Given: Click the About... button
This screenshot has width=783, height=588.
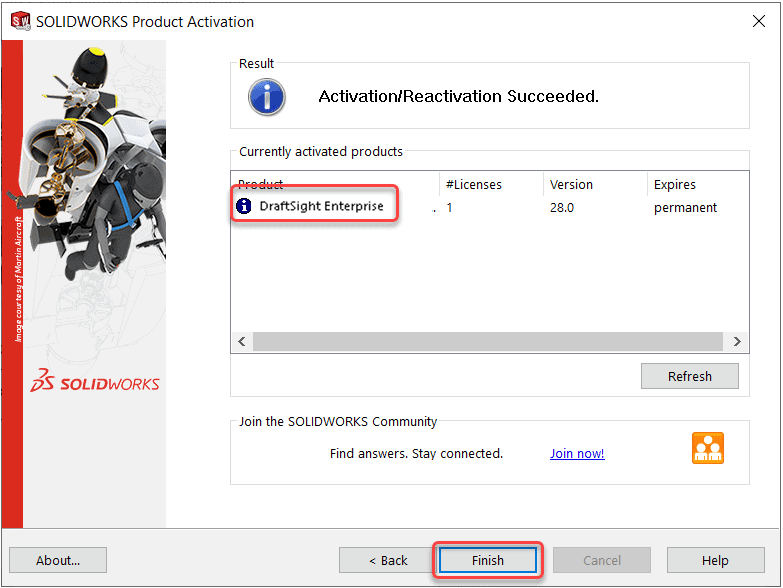Looking at the screenshot, I should click(58, 560).
